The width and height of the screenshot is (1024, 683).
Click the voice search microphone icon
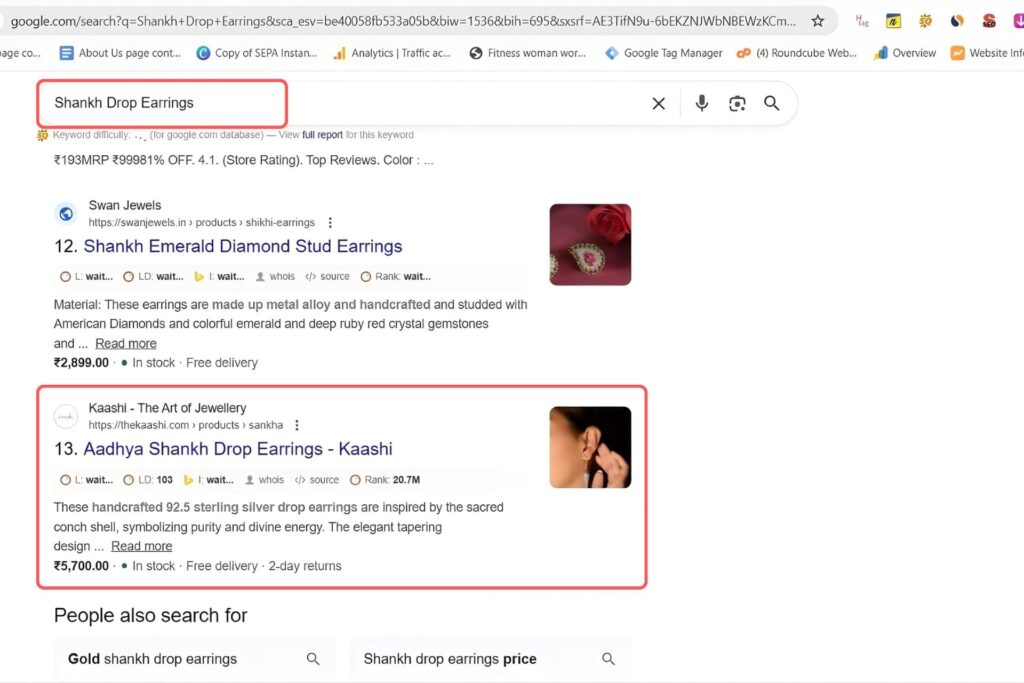(x=702, y=103)
